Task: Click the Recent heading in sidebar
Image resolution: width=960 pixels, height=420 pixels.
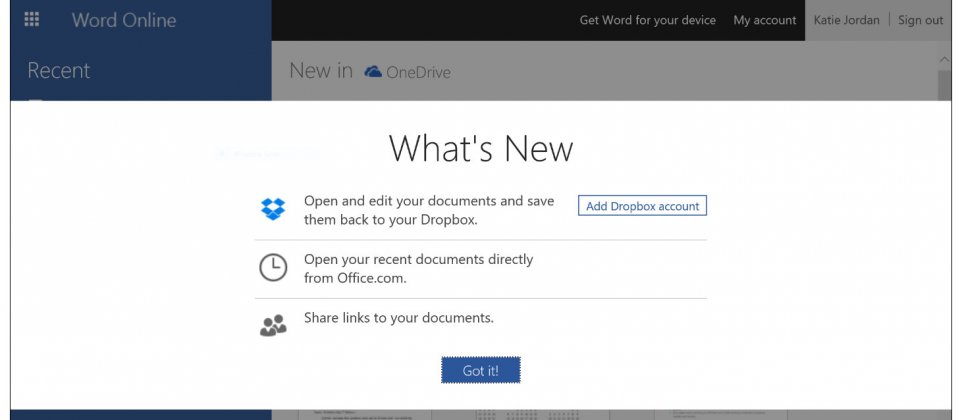Action: pyautogui.click(x=59, y=71)
